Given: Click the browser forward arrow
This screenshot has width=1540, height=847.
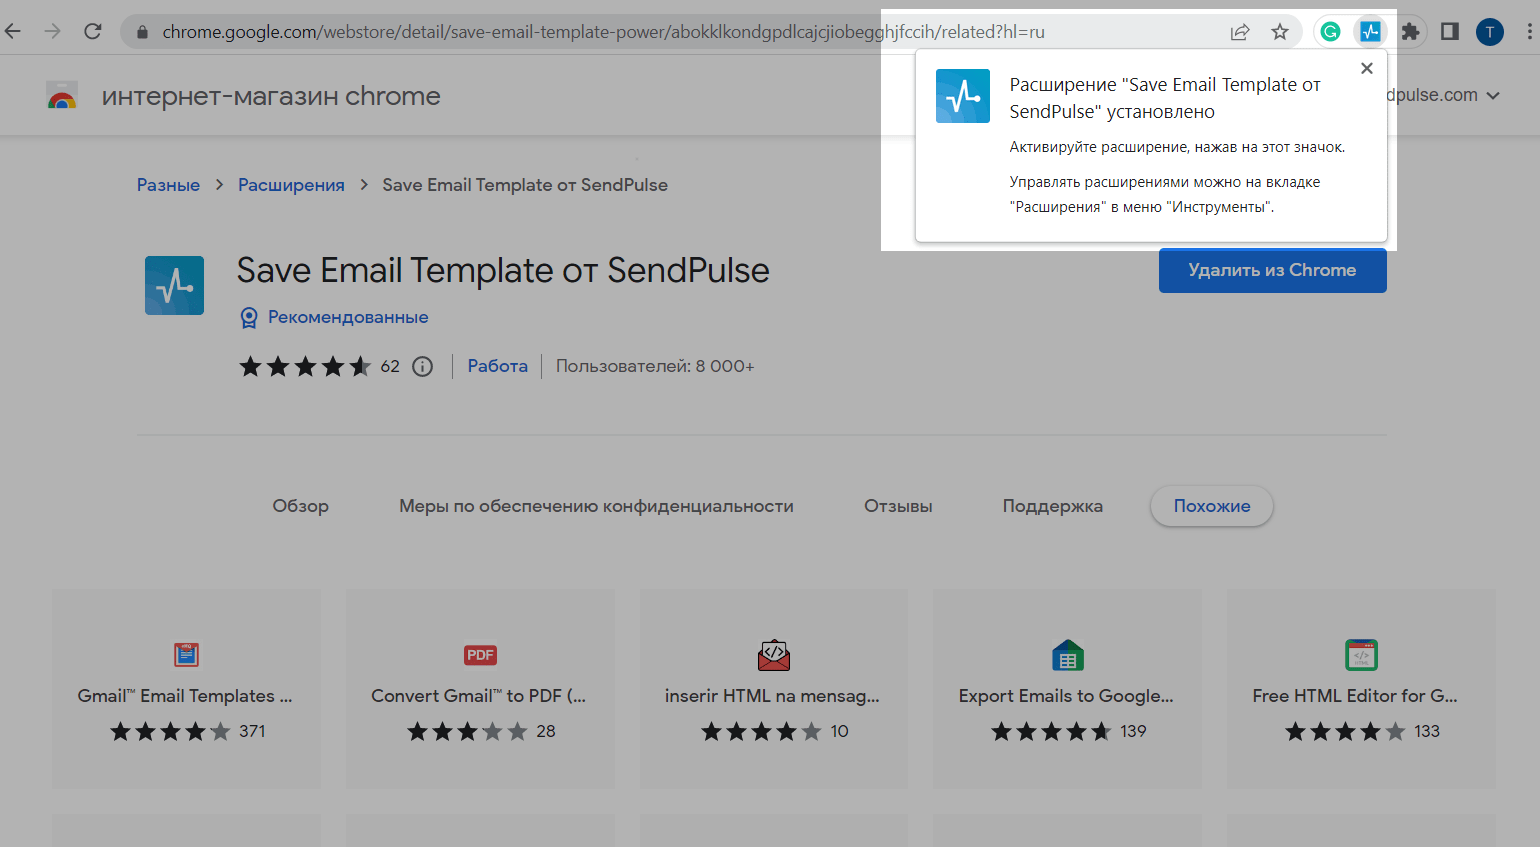Looking at the screenshot, I should point(52,31).
